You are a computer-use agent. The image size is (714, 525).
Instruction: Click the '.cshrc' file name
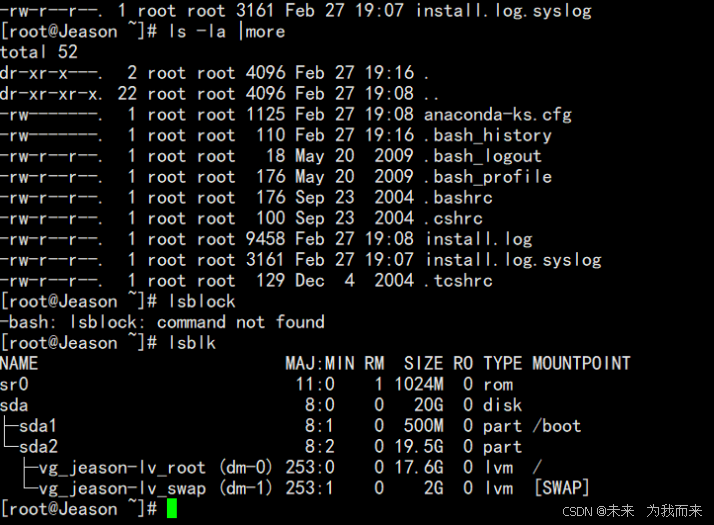453,219
